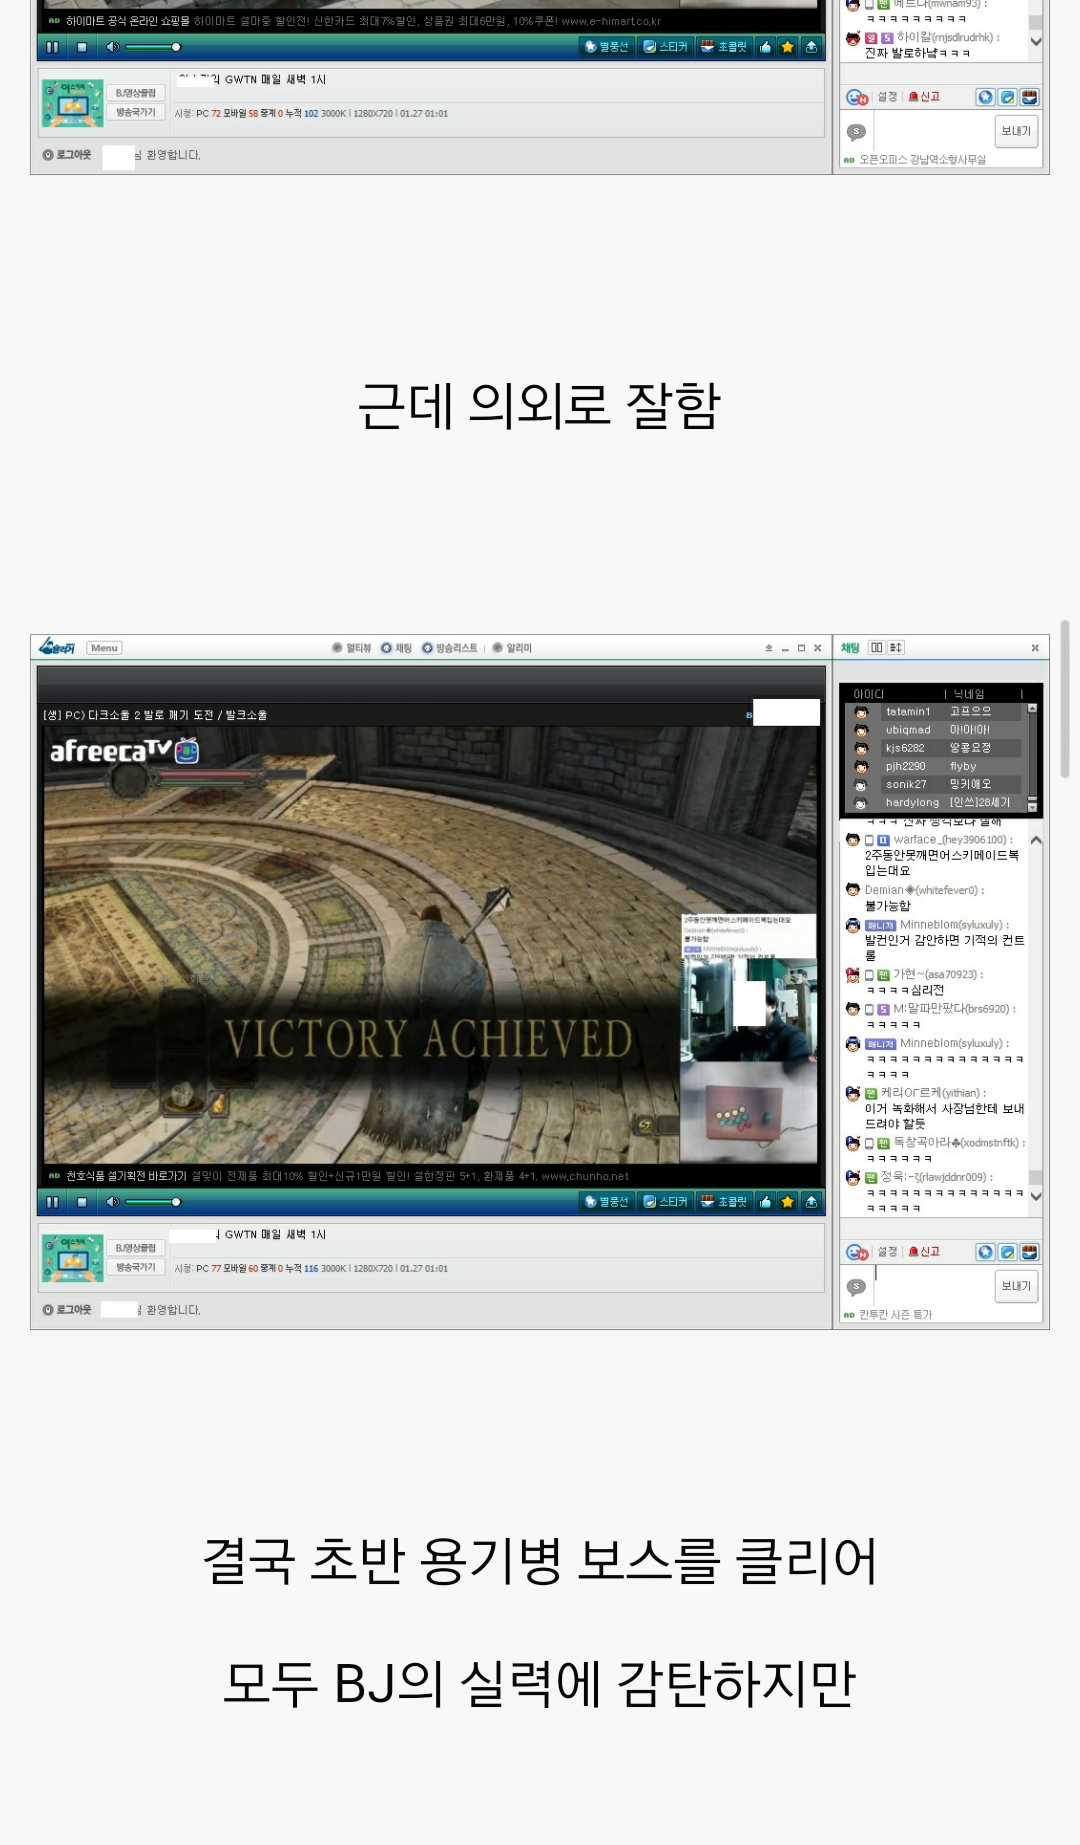This screenshot has height=1845, width=1080.
Task: Click the blue round icon in lower chat toolbar
Action: [x=985, y=1252]
